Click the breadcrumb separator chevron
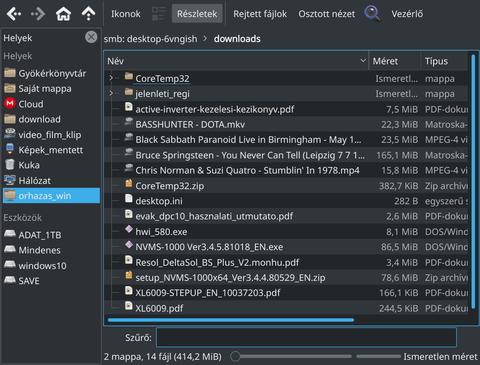480x365 pixels. (205, 39)
